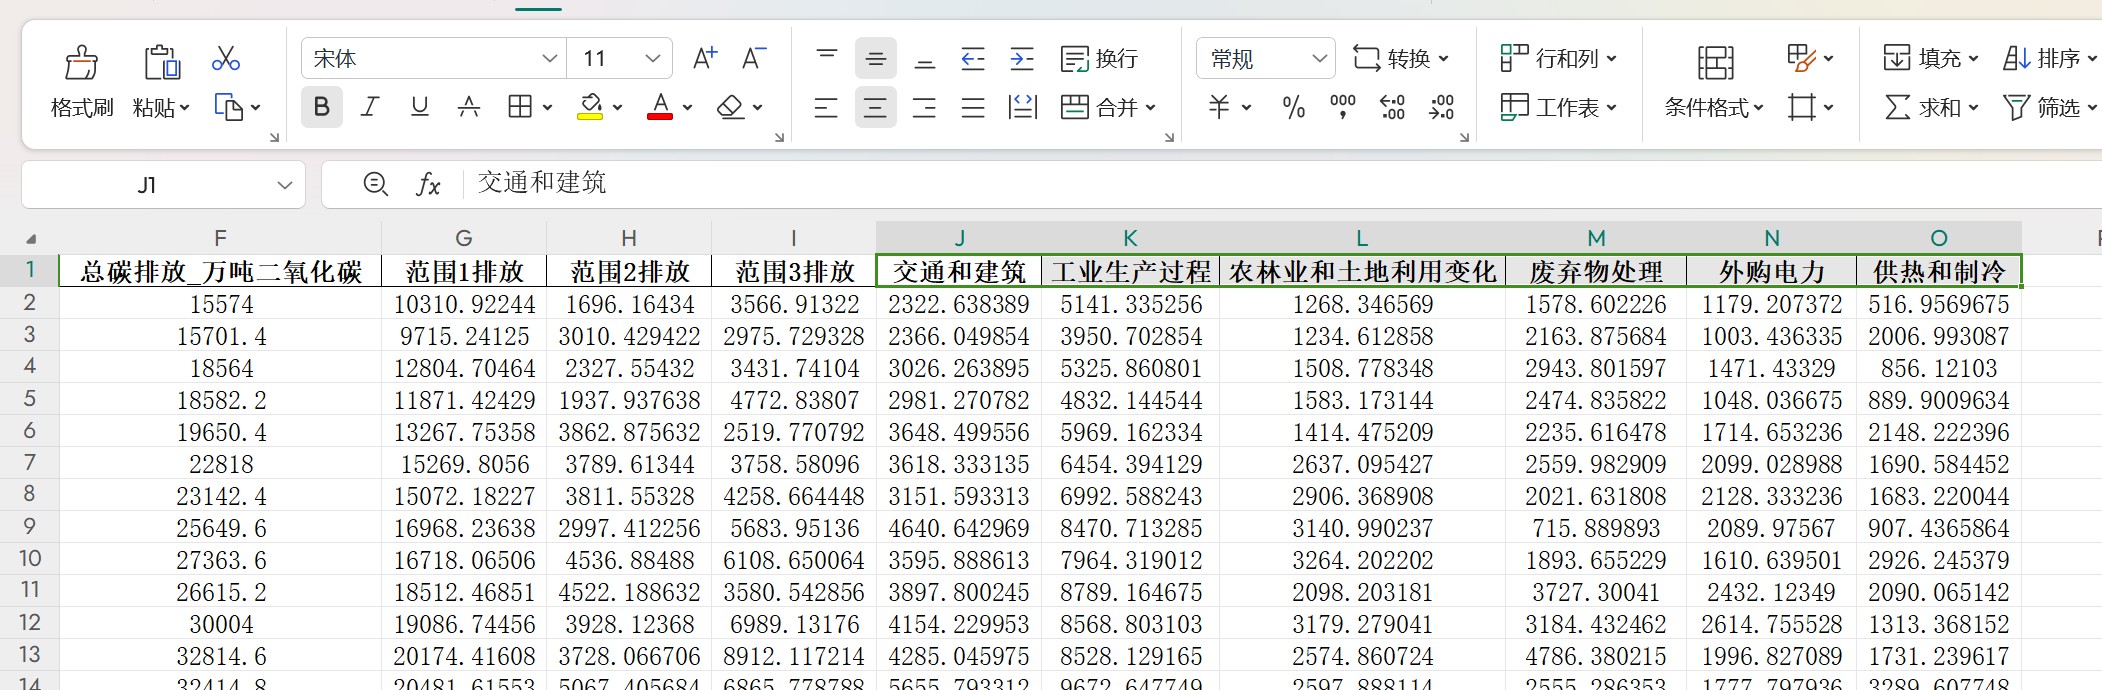Screen dimensions: 2102x690
Task: Click the Filter (筛选) button
Action: [x=2047, y=107]
